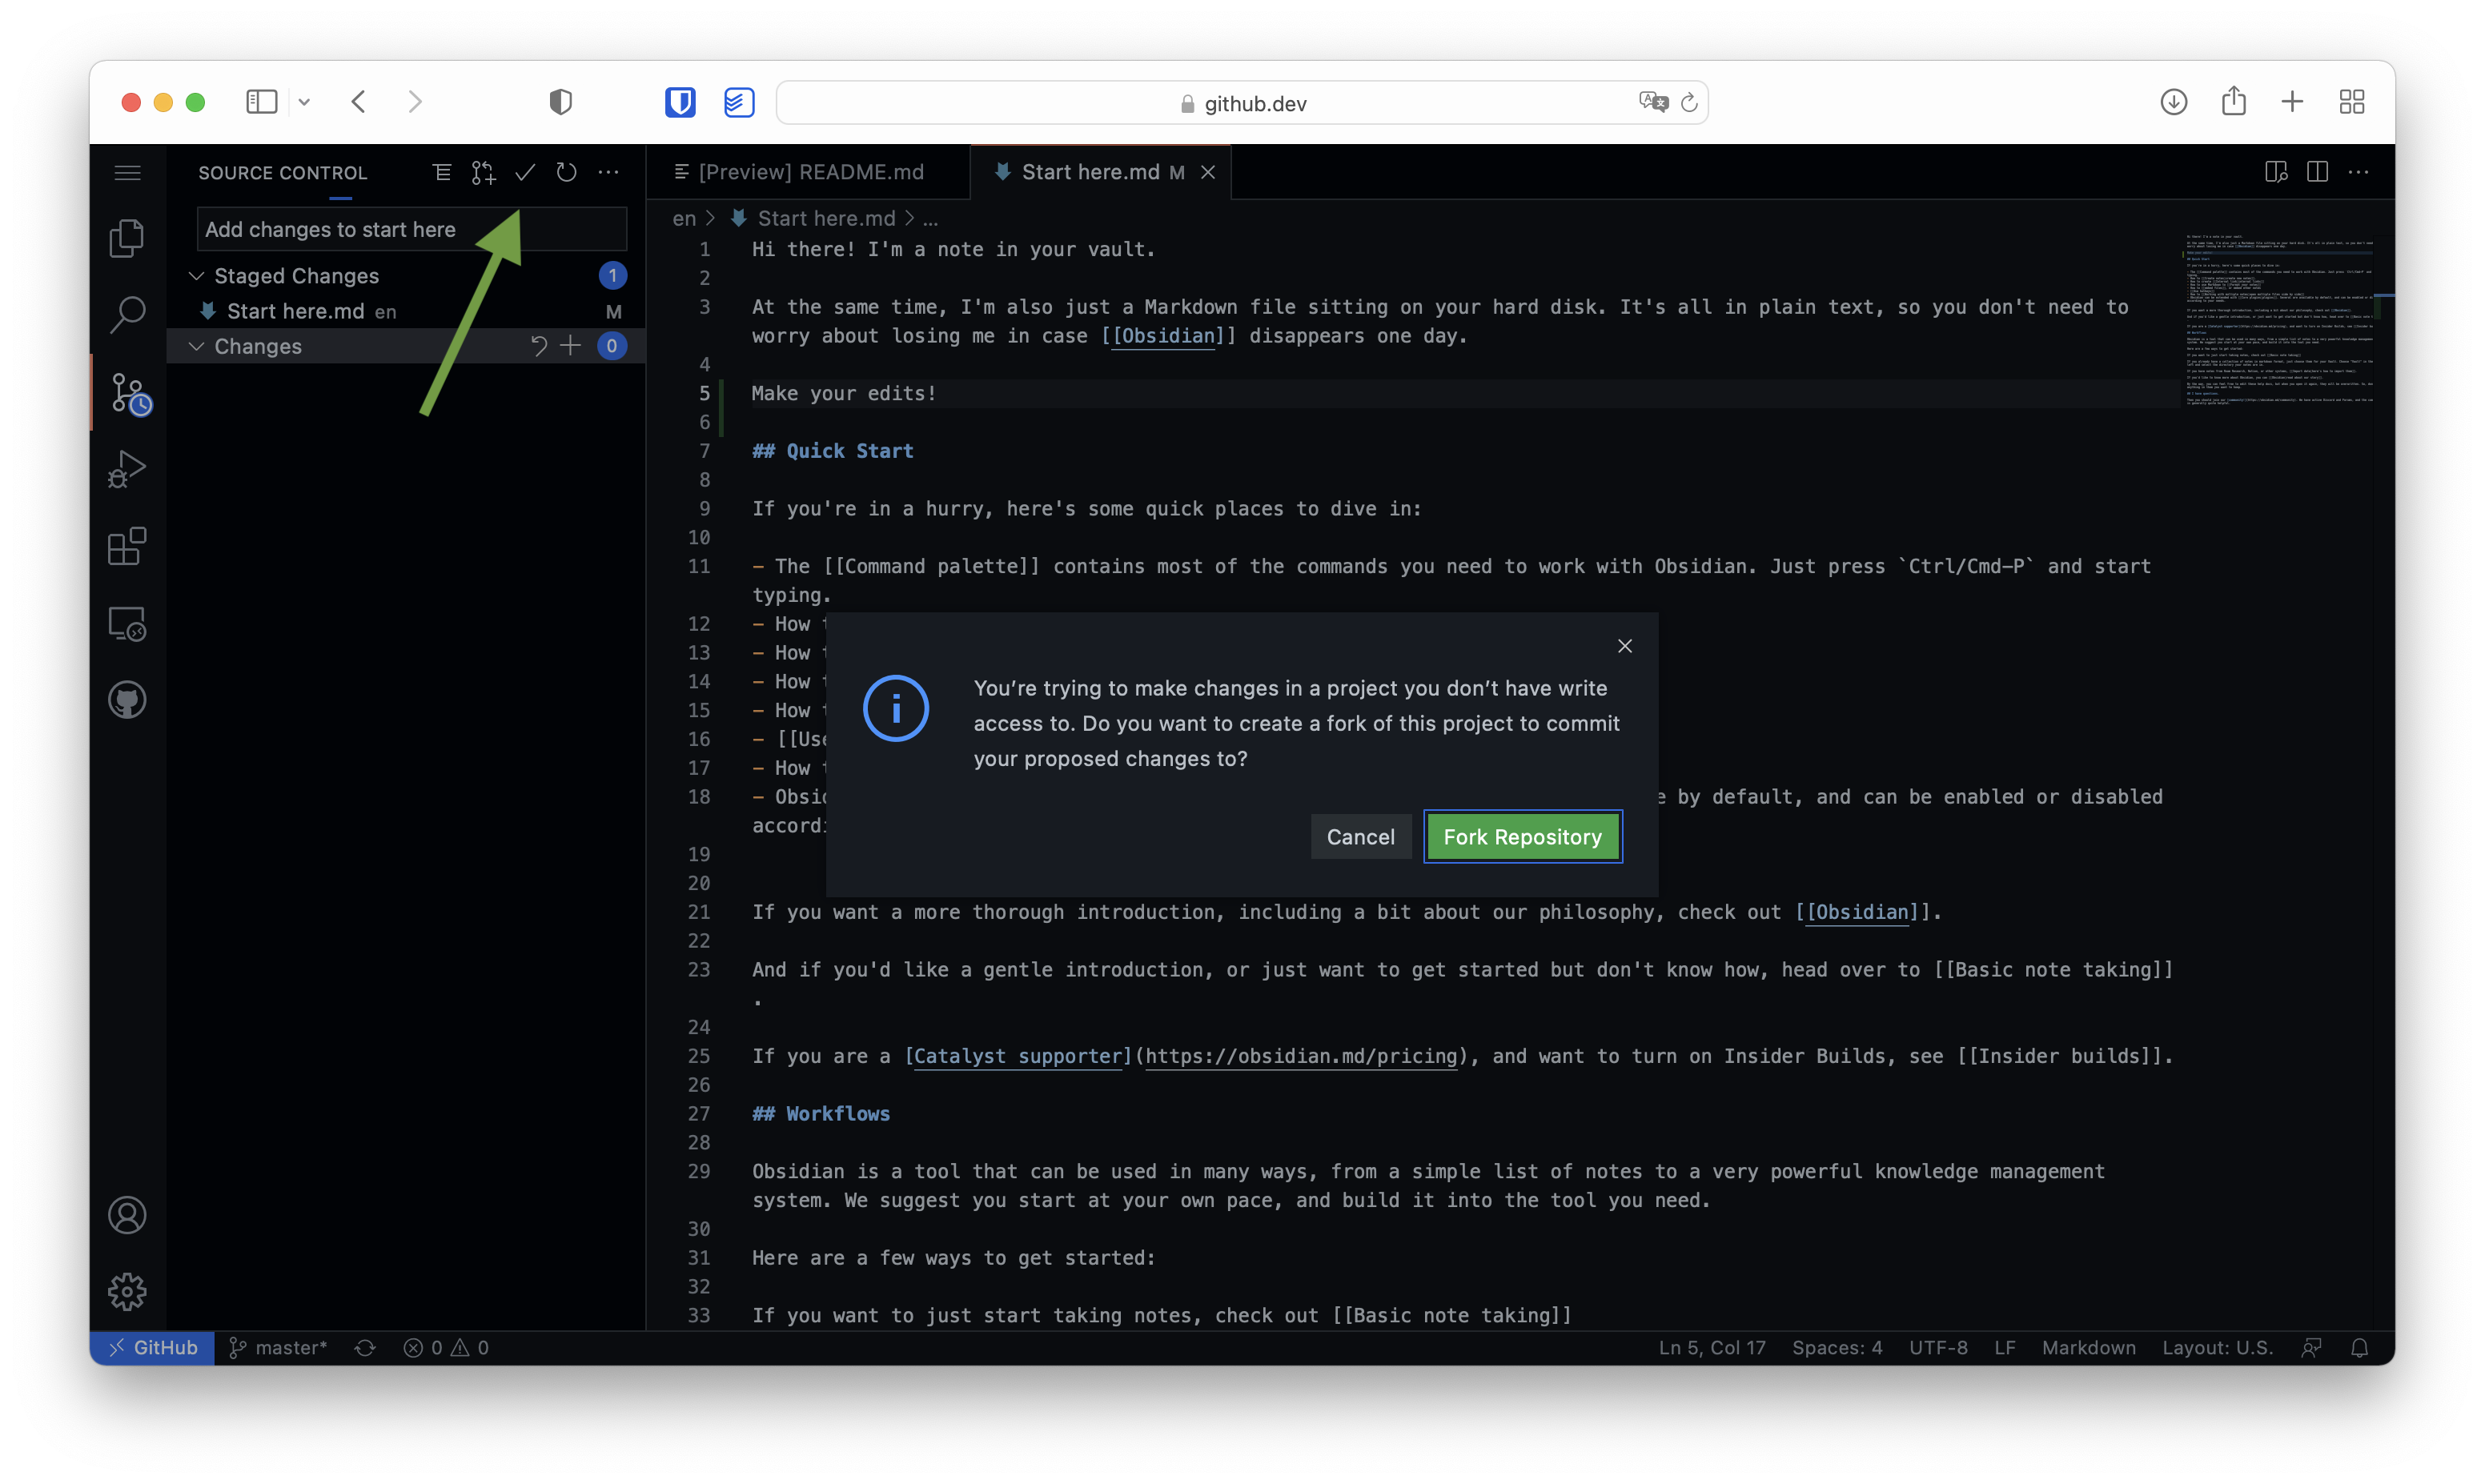Open the Extensions view
Image resolution: width=2485 pixels, height=1484 pixels.
pos(127,546)
